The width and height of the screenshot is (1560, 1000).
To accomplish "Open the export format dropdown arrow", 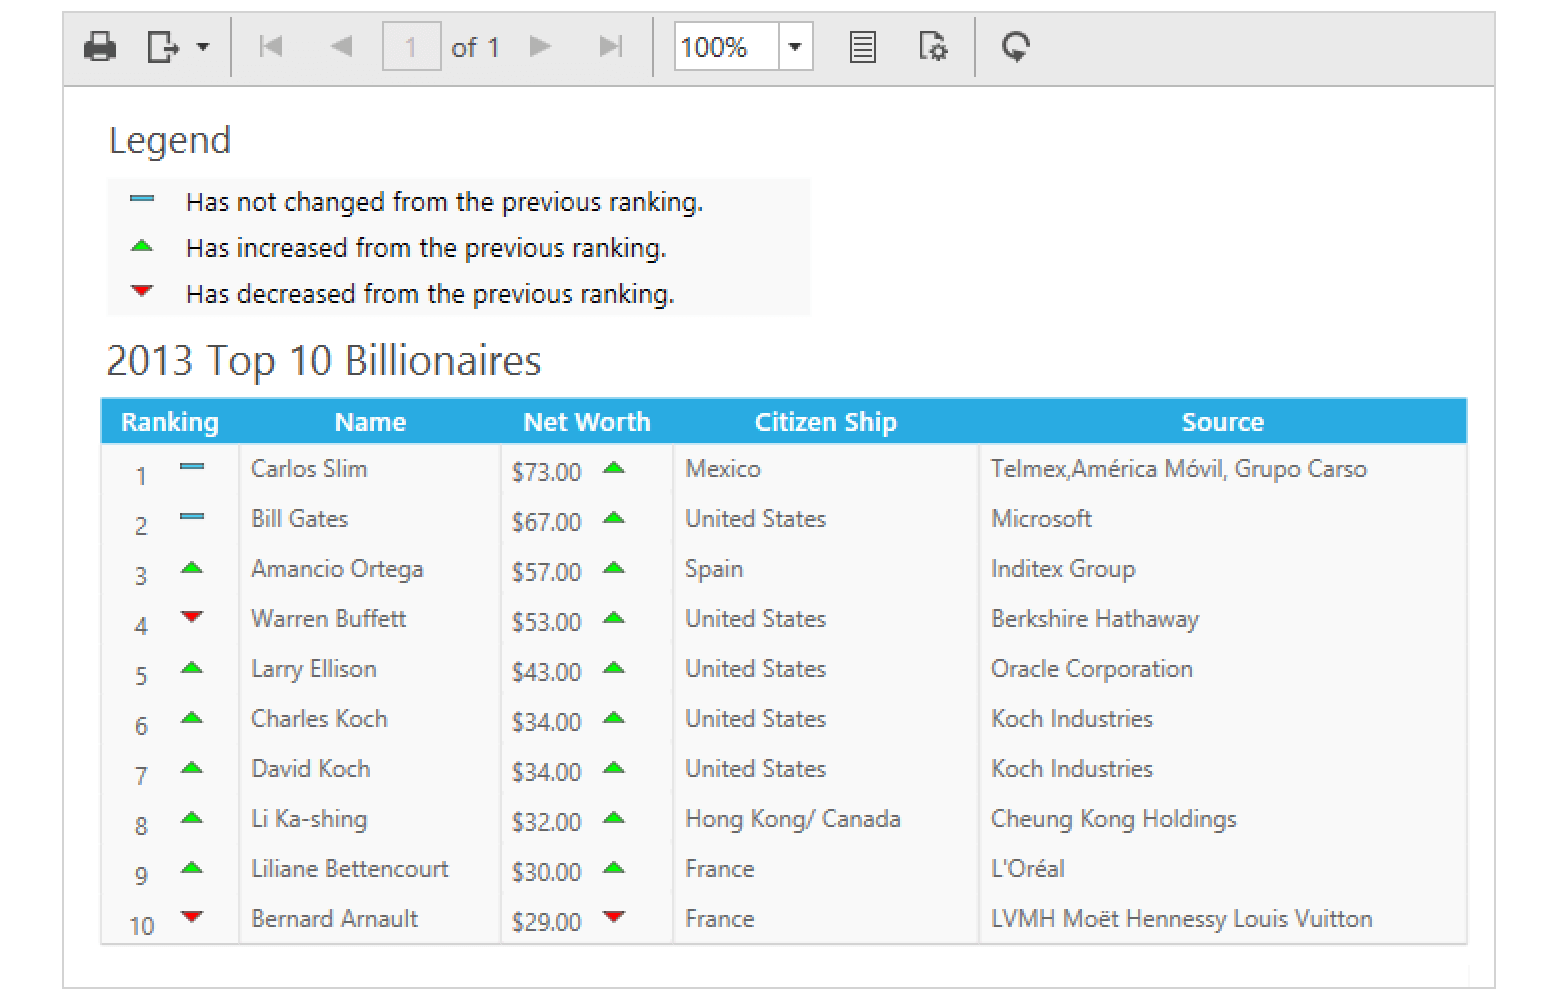I will (x=203, y=47).
